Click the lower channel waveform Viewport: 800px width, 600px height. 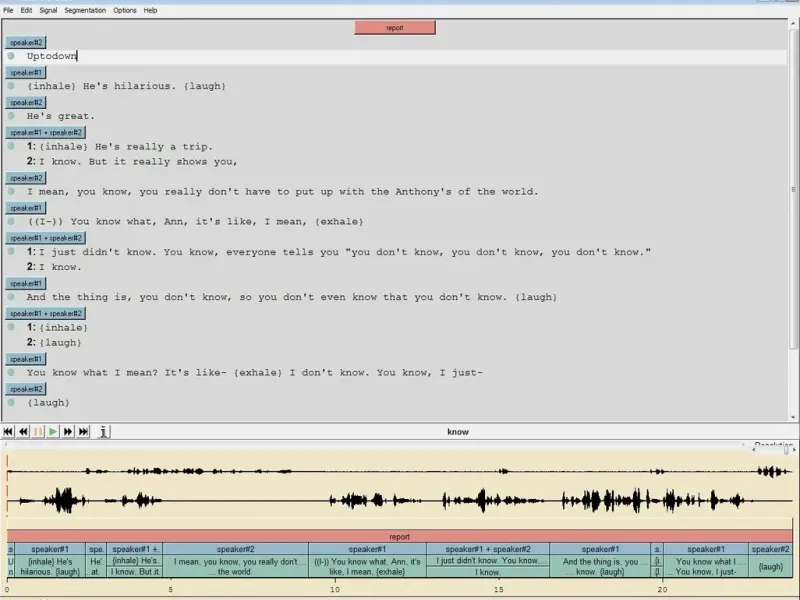[x=399, y=501]
